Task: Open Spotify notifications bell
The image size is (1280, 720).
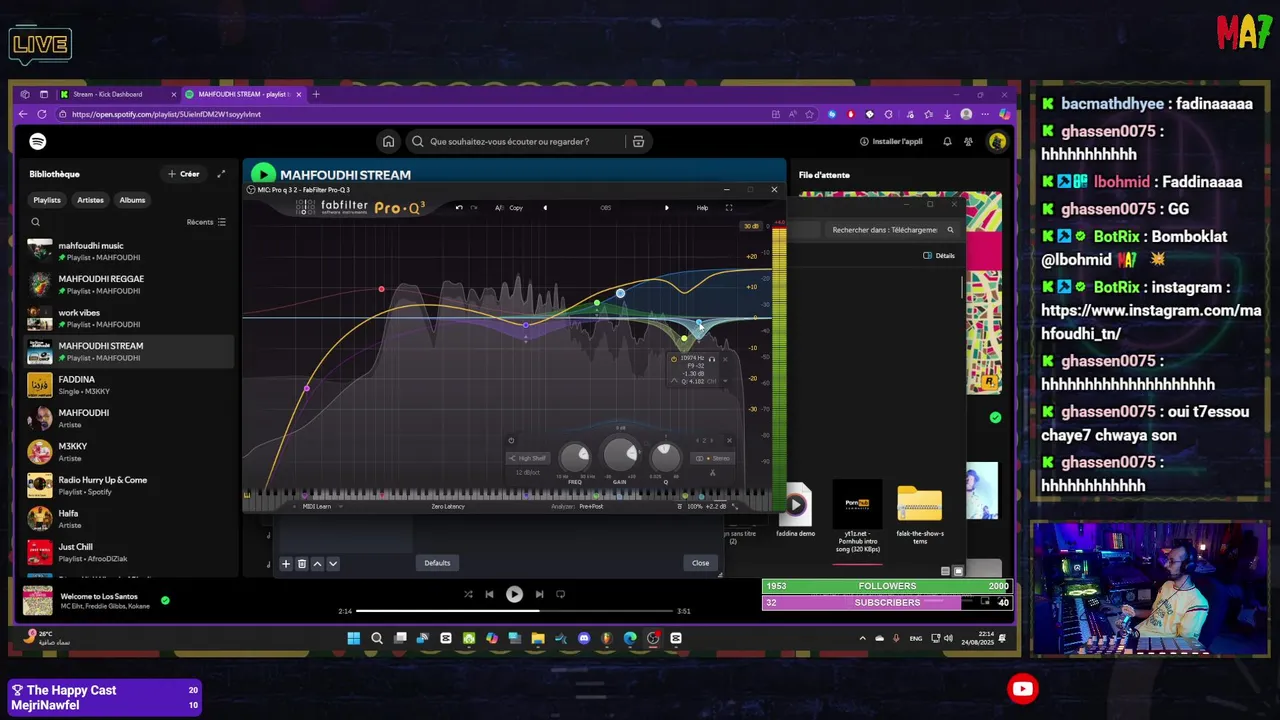Action: pos(947,141)
